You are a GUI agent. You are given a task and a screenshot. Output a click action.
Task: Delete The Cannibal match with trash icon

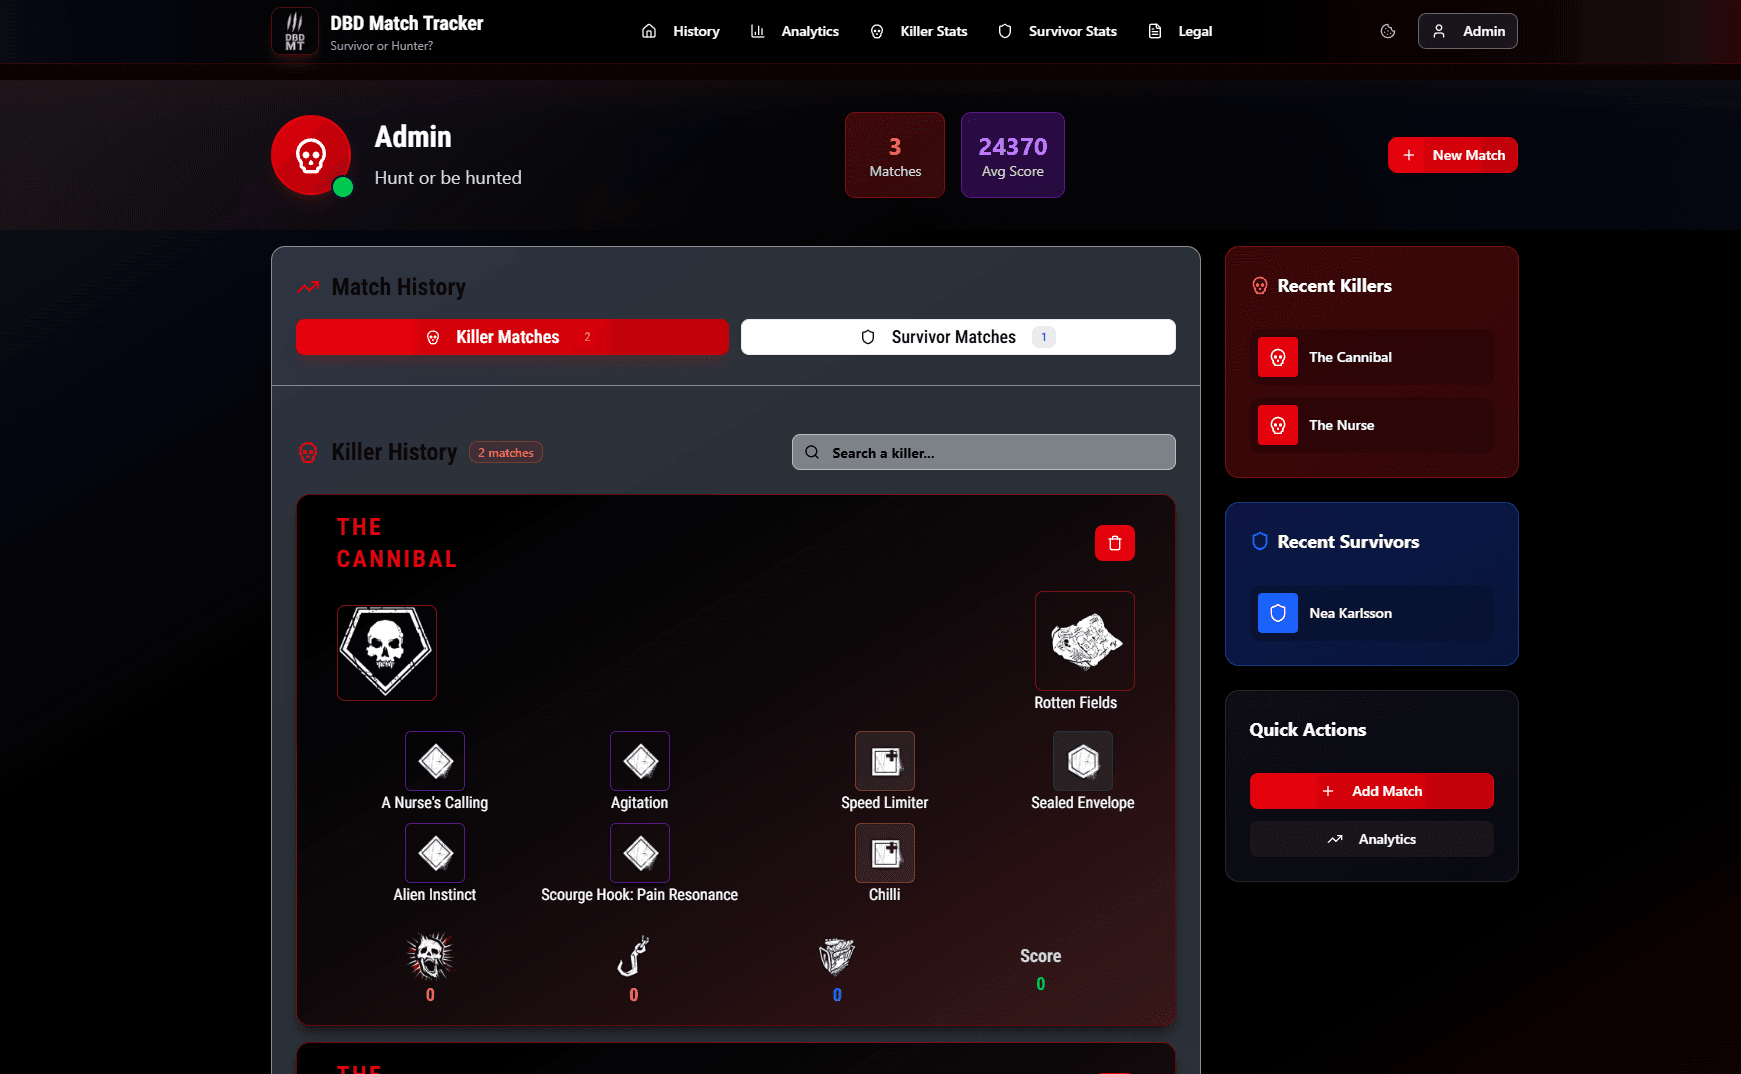pos(1115,543)
